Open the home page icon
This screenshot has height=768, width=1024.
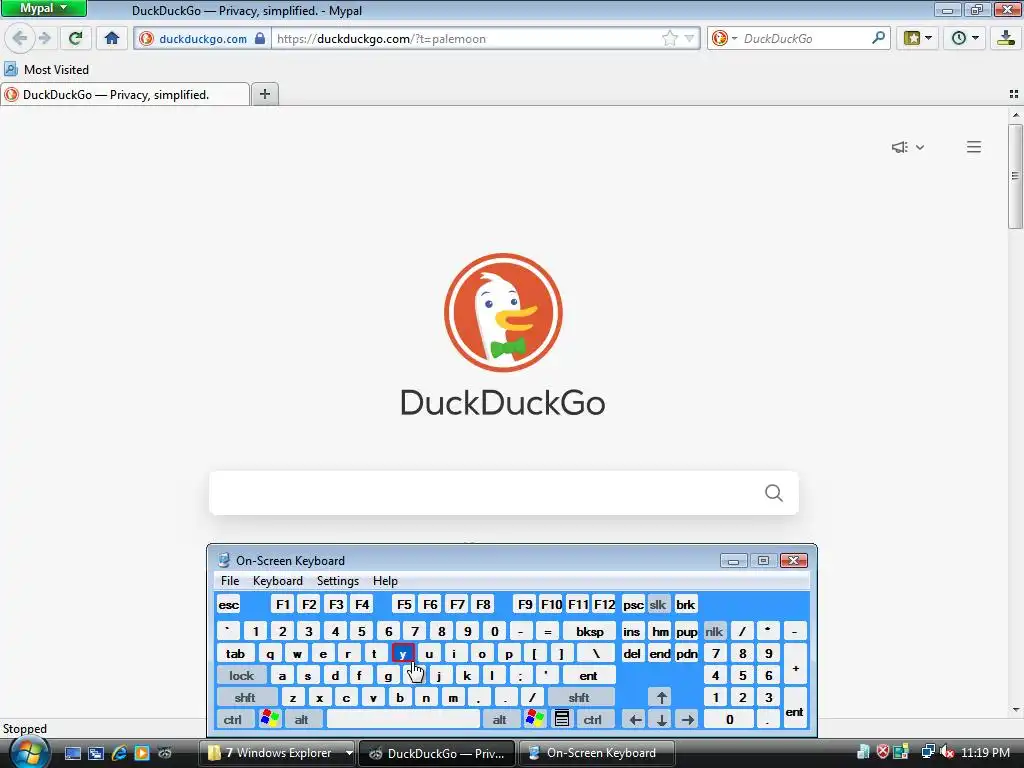[x=112, y=38]
